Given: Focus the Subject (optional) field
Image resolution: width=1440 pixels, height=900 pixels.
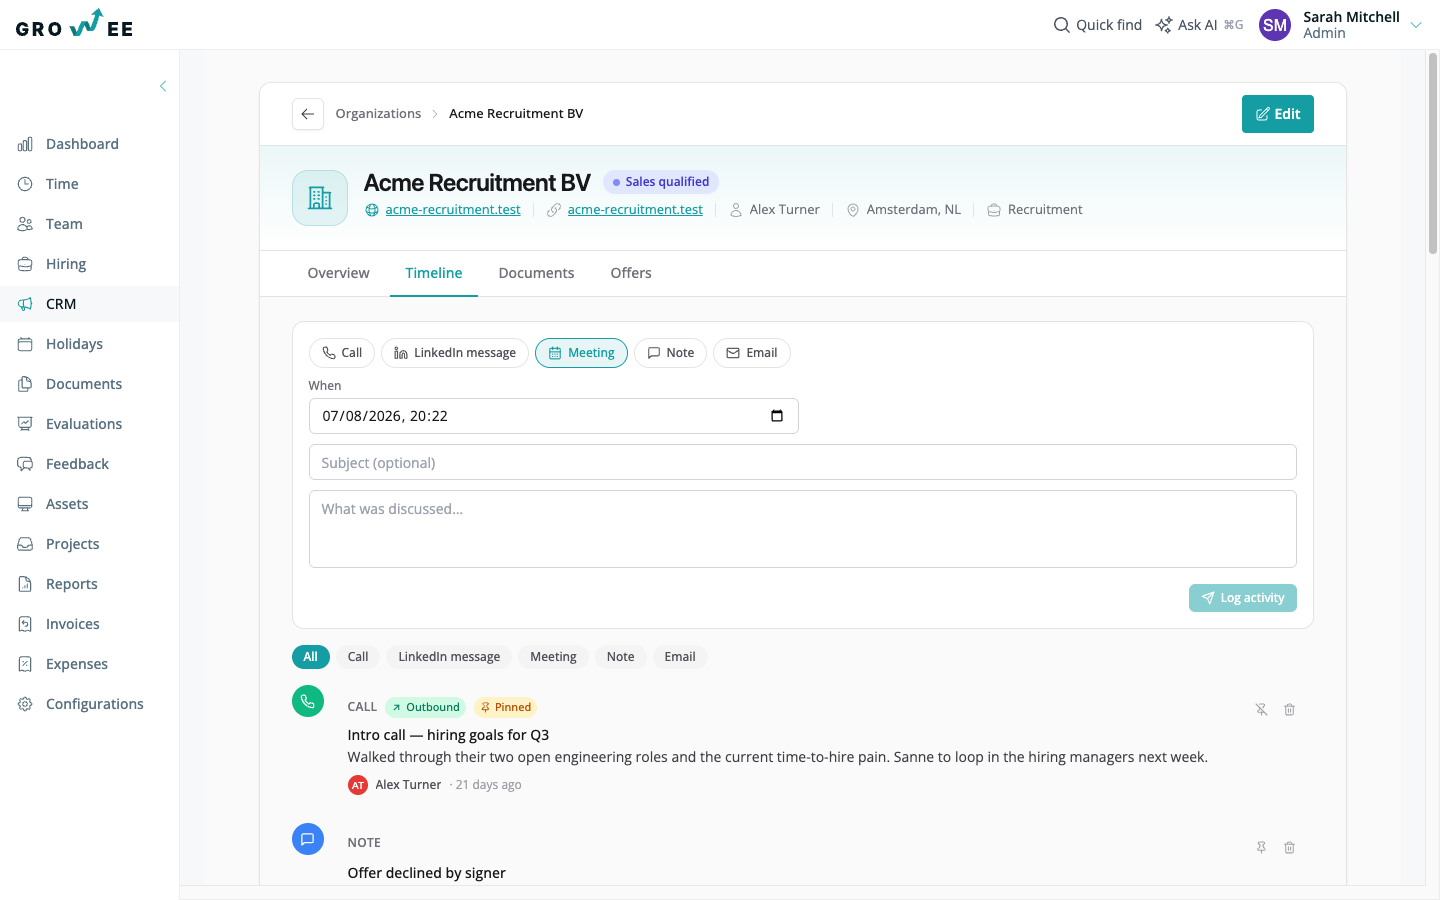Looking at the screenshot, I should (803, 462).
